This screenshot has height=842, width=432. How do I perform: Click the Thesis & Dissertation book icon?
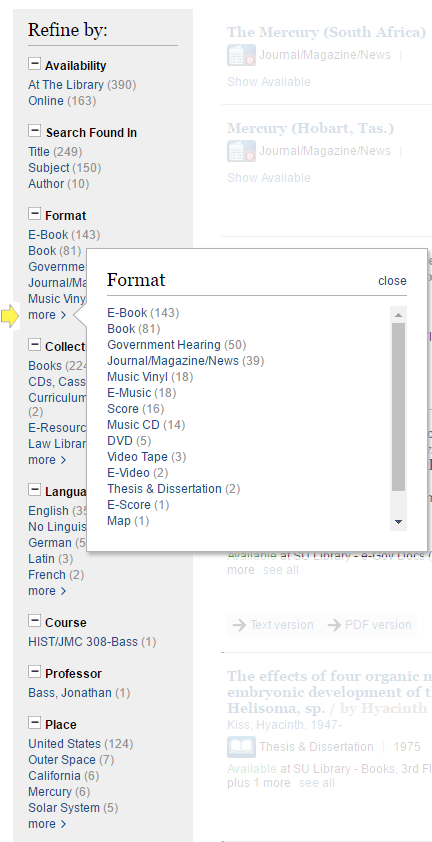pos(241,747)
